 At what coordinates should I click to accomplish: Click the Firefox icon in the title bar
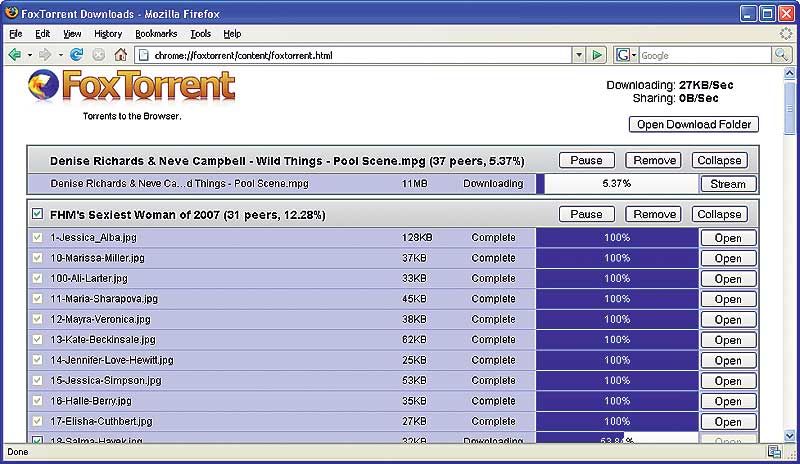[11, 12]
